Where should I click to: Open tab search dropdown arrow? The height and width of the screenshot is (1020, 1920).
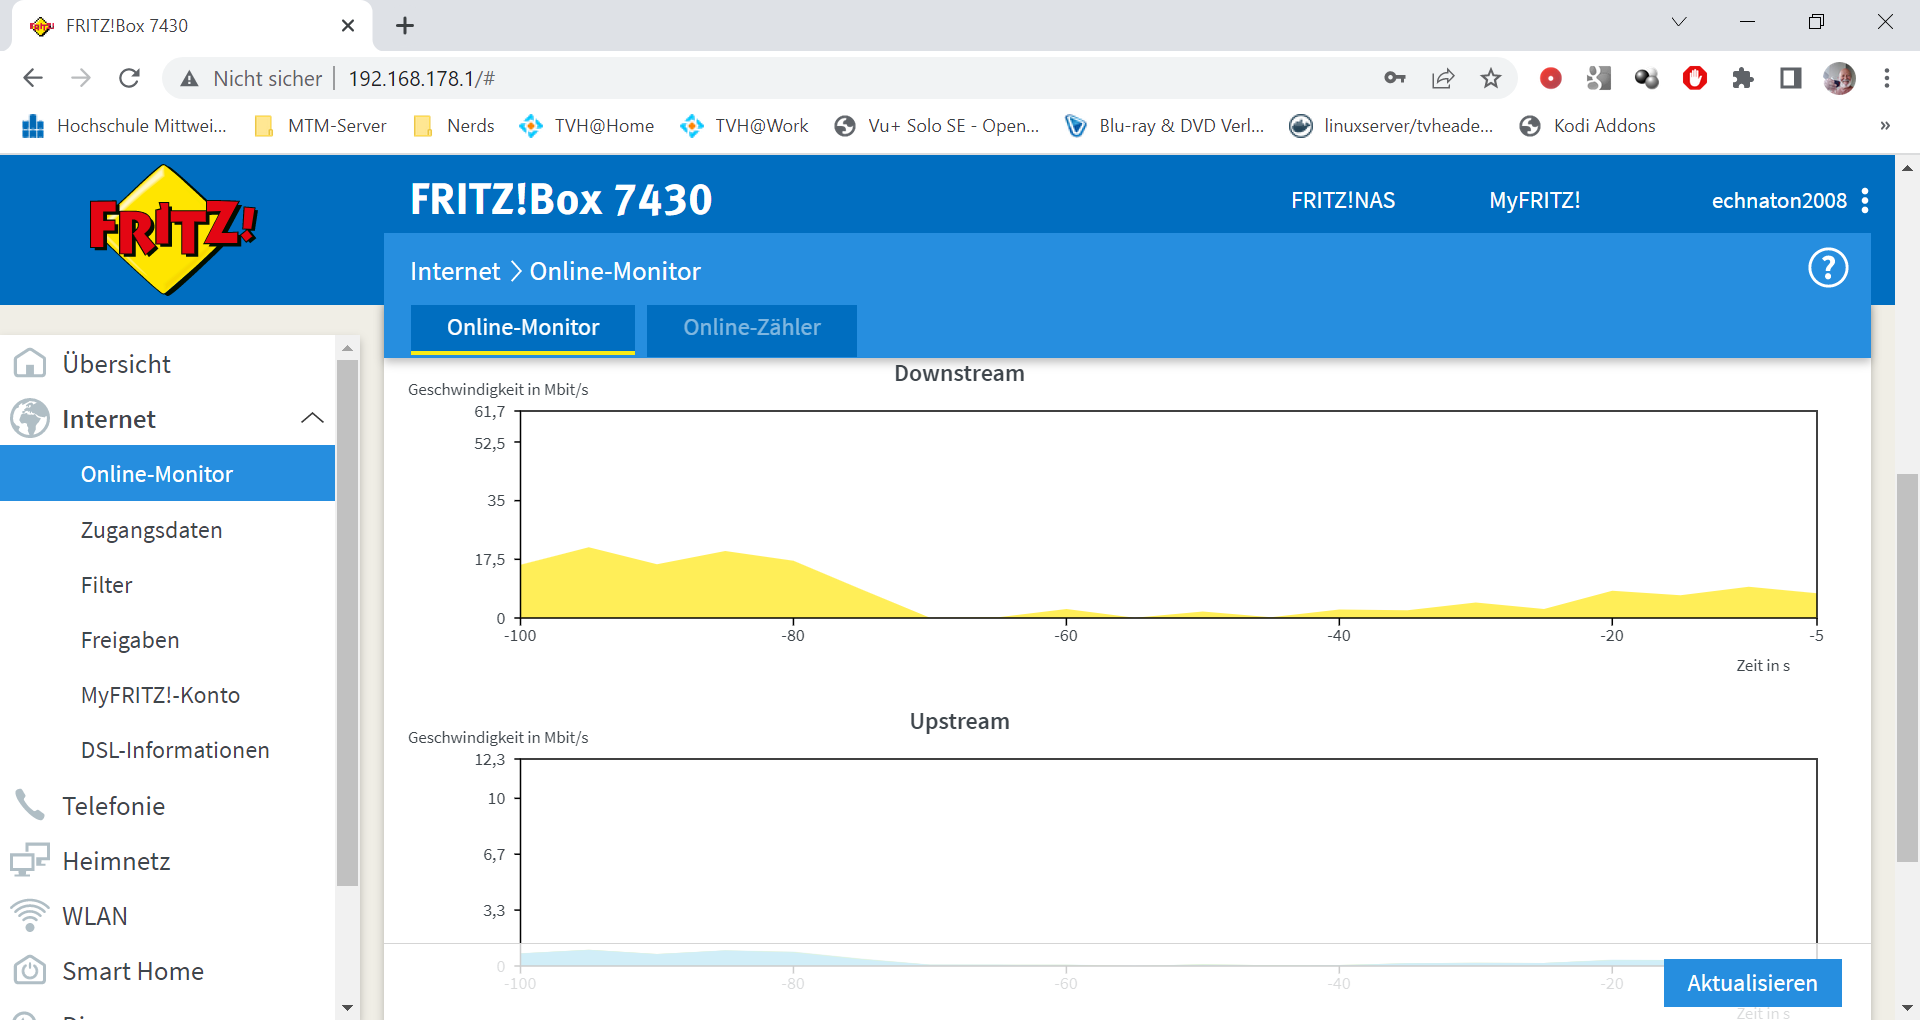pos(1679,22)
